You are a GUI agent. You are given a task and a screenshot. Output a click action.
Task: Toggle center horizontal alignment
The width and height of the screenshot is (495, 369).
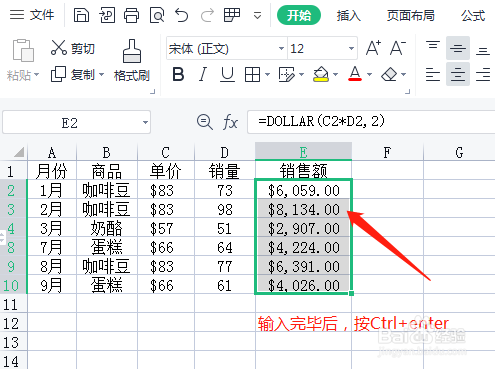click(458, 74)
